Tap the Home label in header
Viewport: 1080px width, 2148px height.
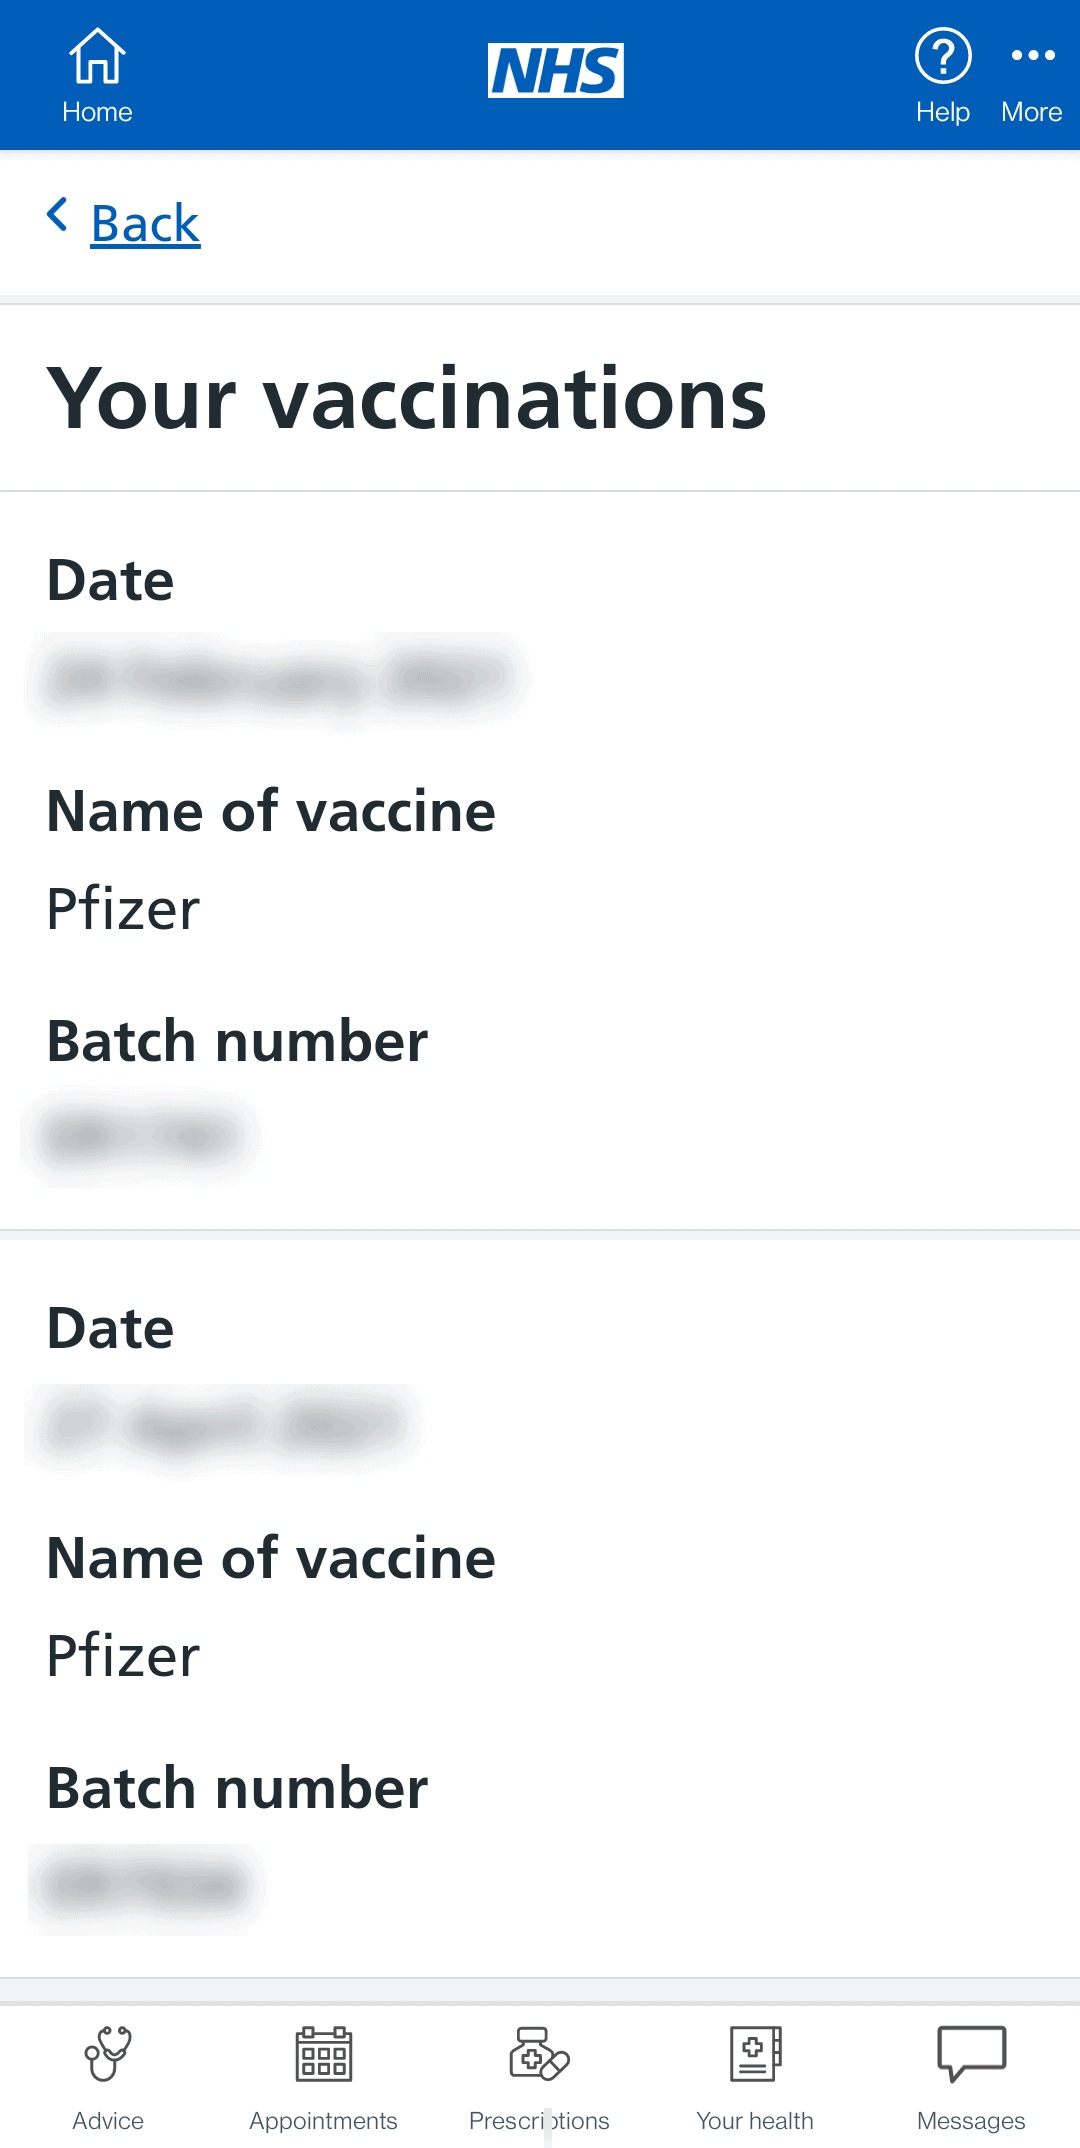click(x=97, y=112)
